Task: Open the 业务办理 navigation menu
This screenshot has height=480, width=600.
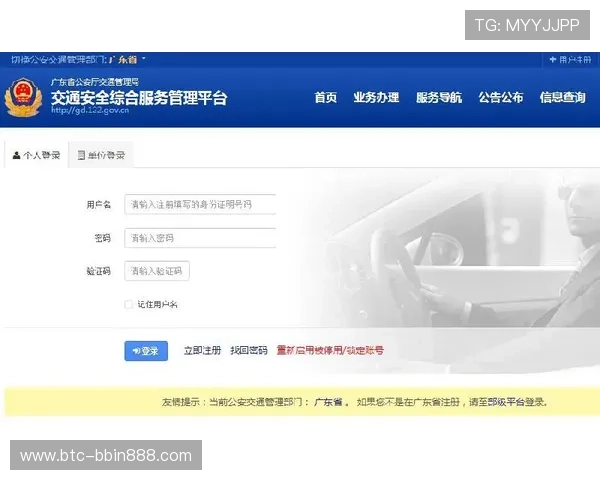Action: 376,97
